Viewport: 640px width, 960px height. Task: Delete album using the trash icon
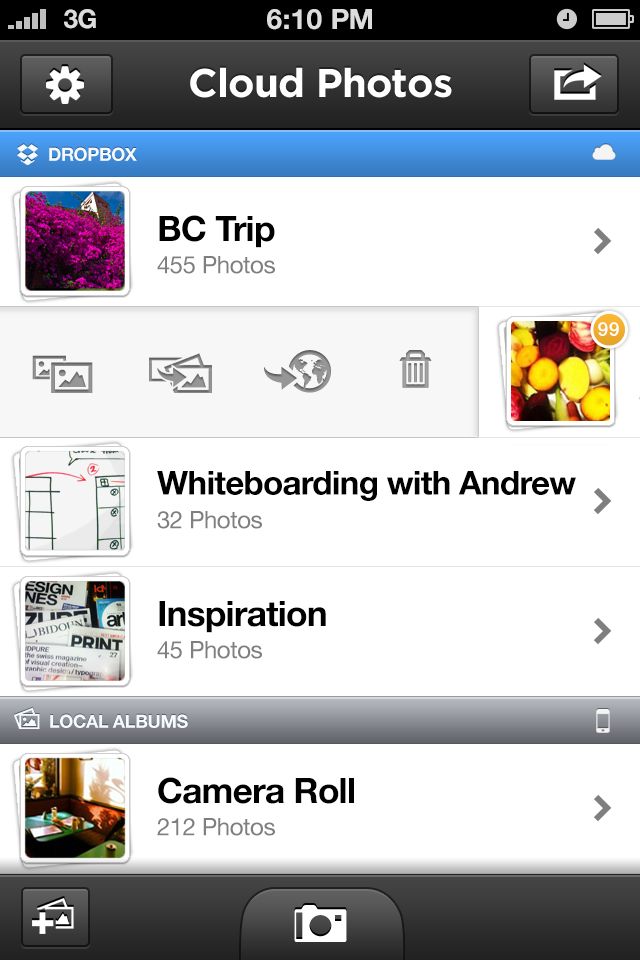414,373
